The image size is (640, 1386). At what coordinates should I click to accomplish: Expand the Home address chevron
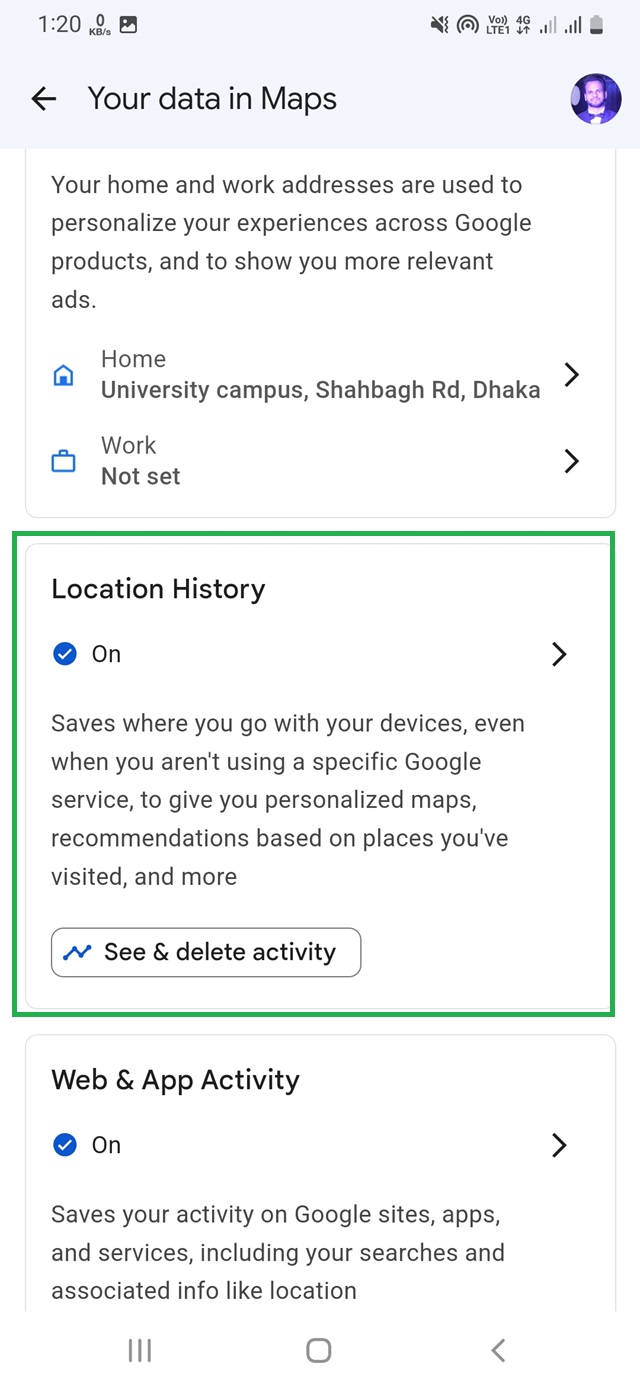[x=571, y=375]
